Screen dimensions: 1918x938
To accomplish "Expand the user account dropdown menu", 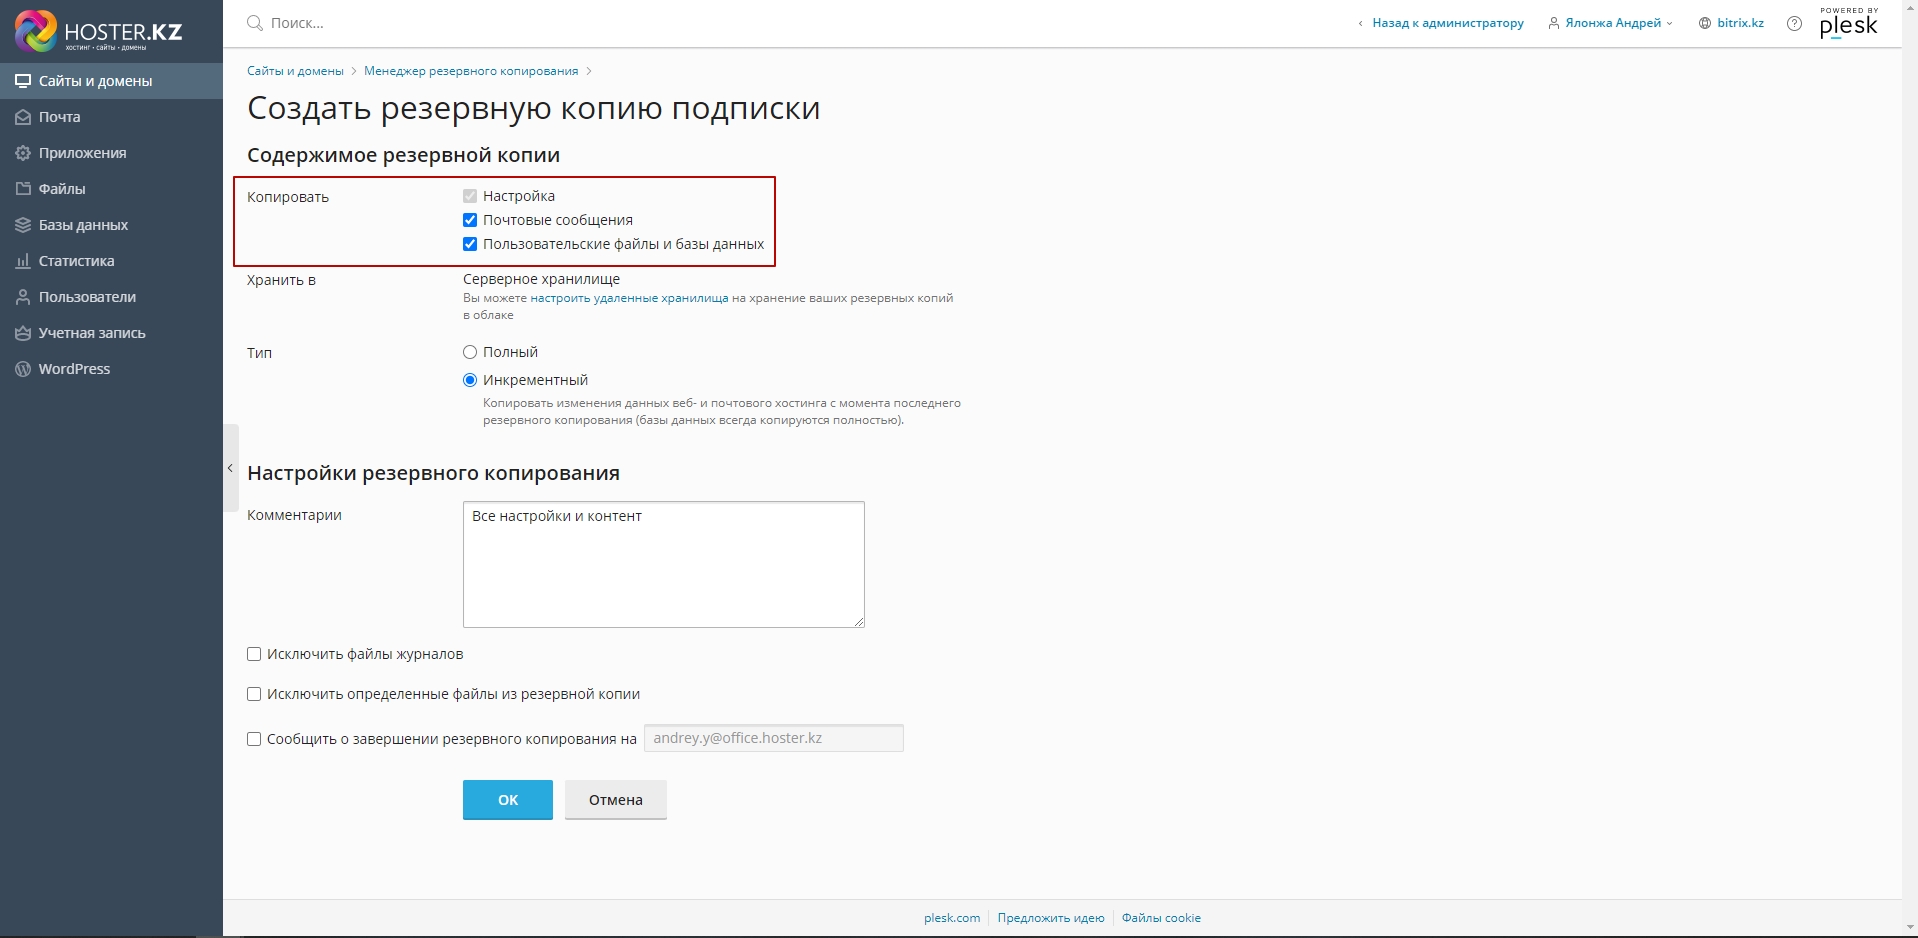I will [1612, 23].
